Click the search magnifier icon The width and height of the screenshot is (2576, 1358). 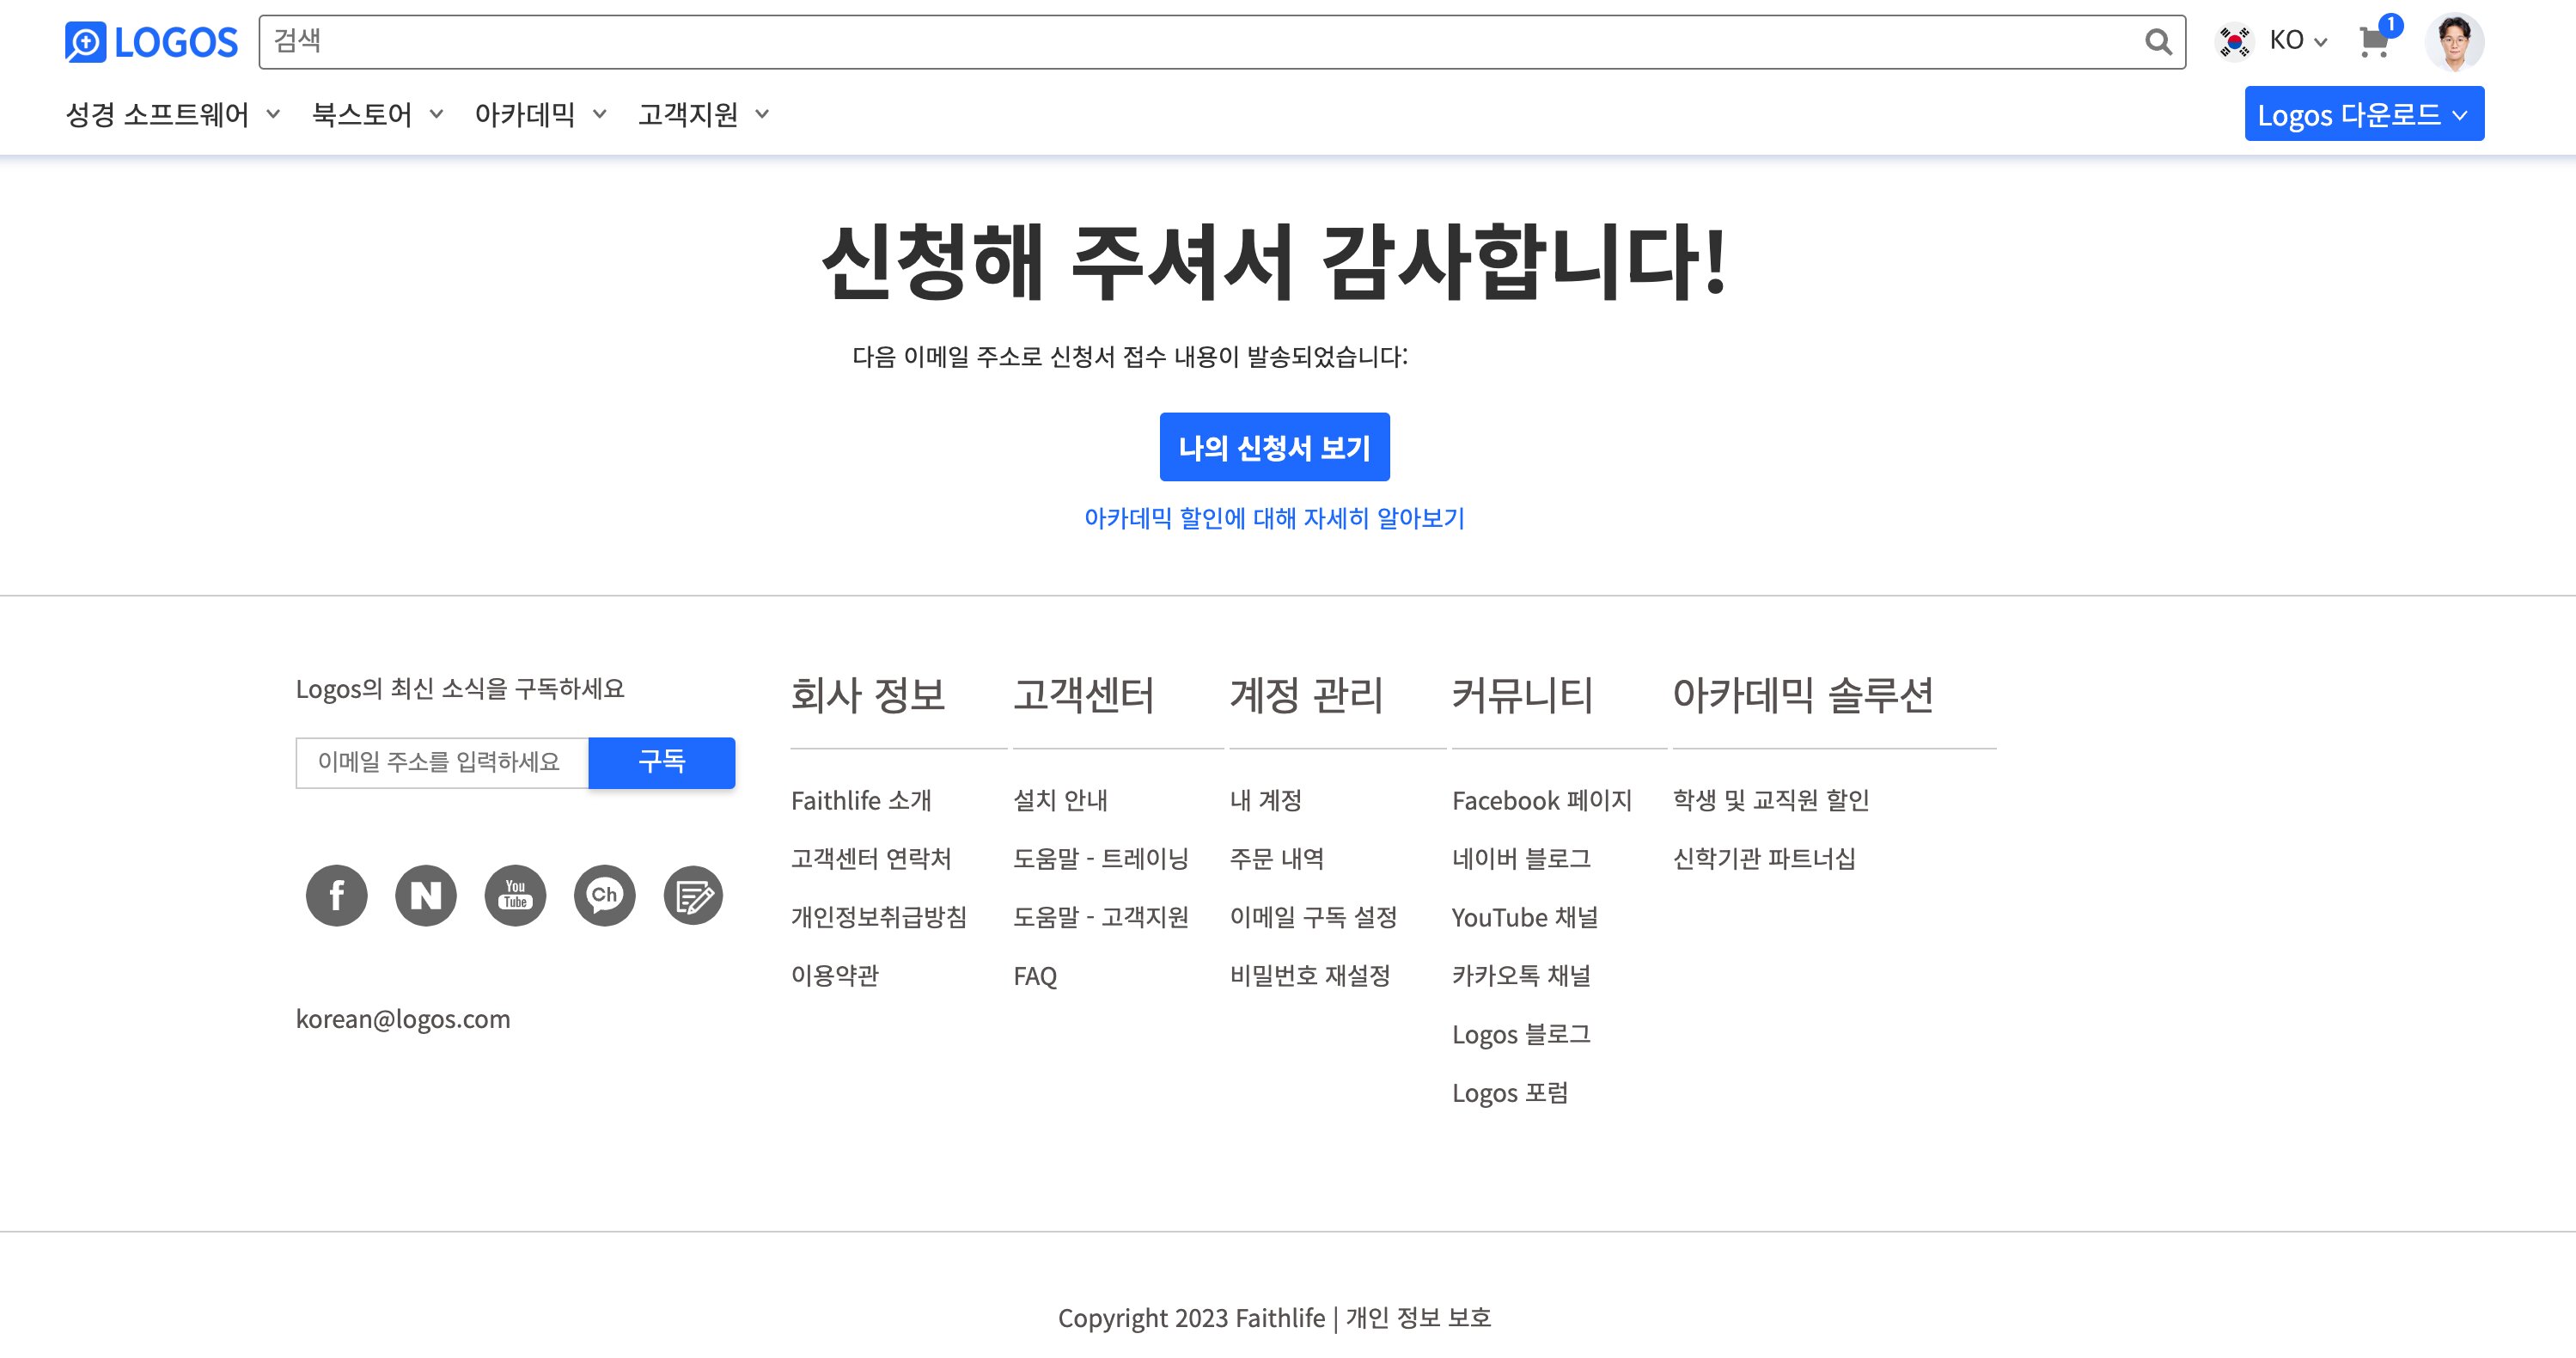(x=2158, y=42)
